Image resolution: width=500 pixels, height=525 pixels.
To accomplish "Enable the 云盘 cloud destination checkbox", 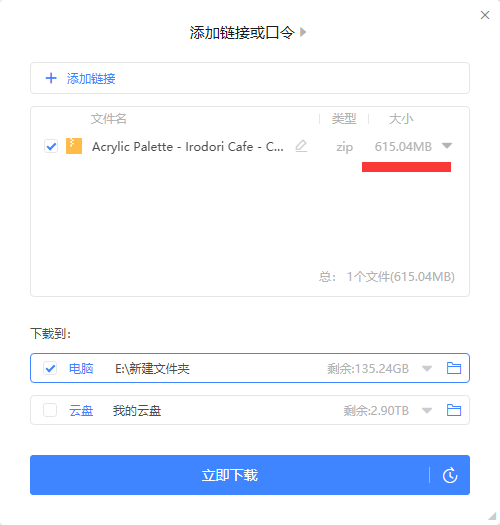I will (x=50, y=410).
